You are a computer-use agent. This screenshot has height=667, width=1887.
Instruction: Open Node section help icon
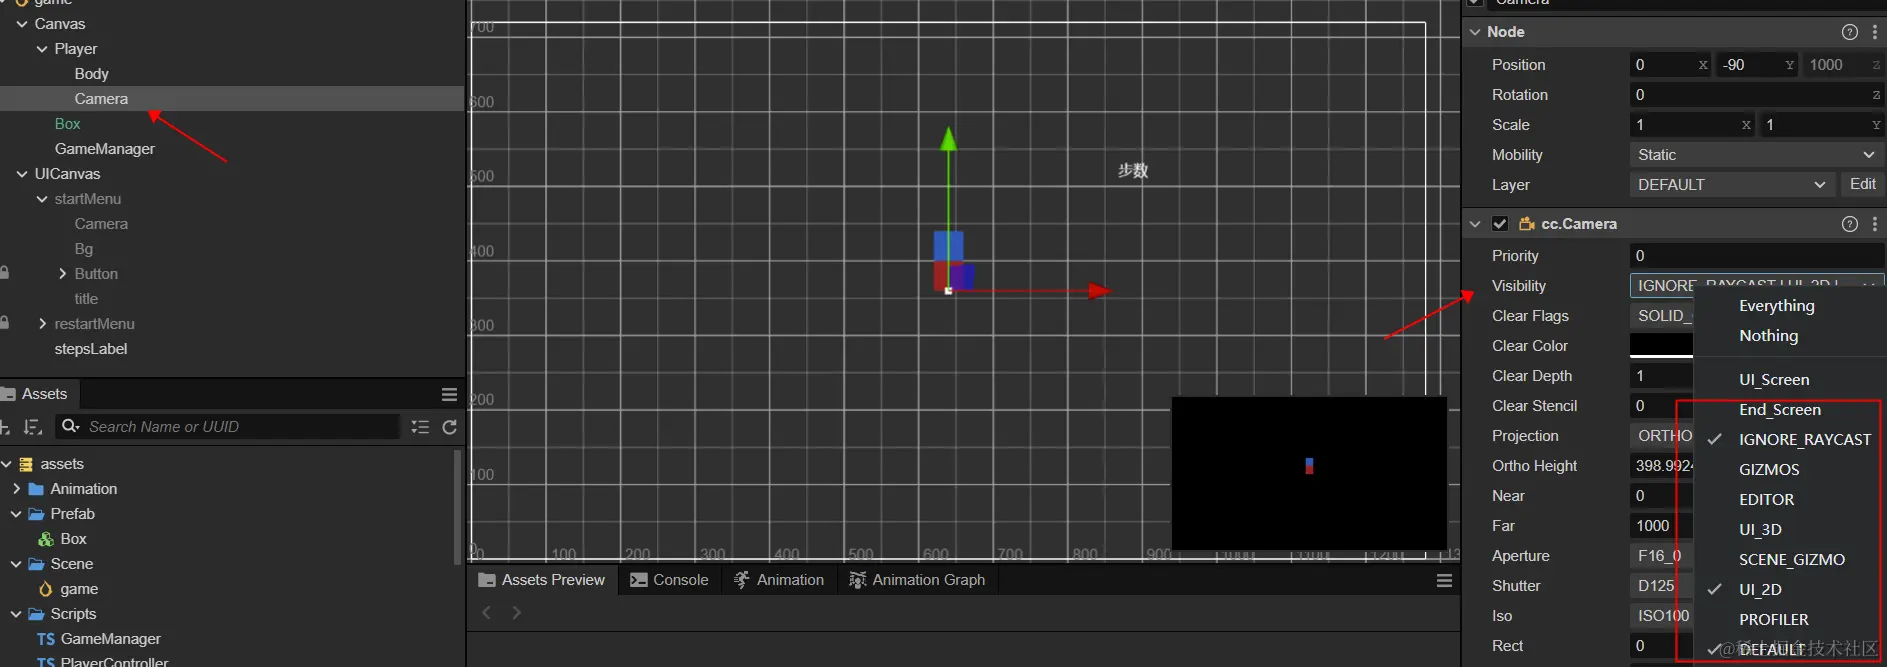[x=1850, y=32]
